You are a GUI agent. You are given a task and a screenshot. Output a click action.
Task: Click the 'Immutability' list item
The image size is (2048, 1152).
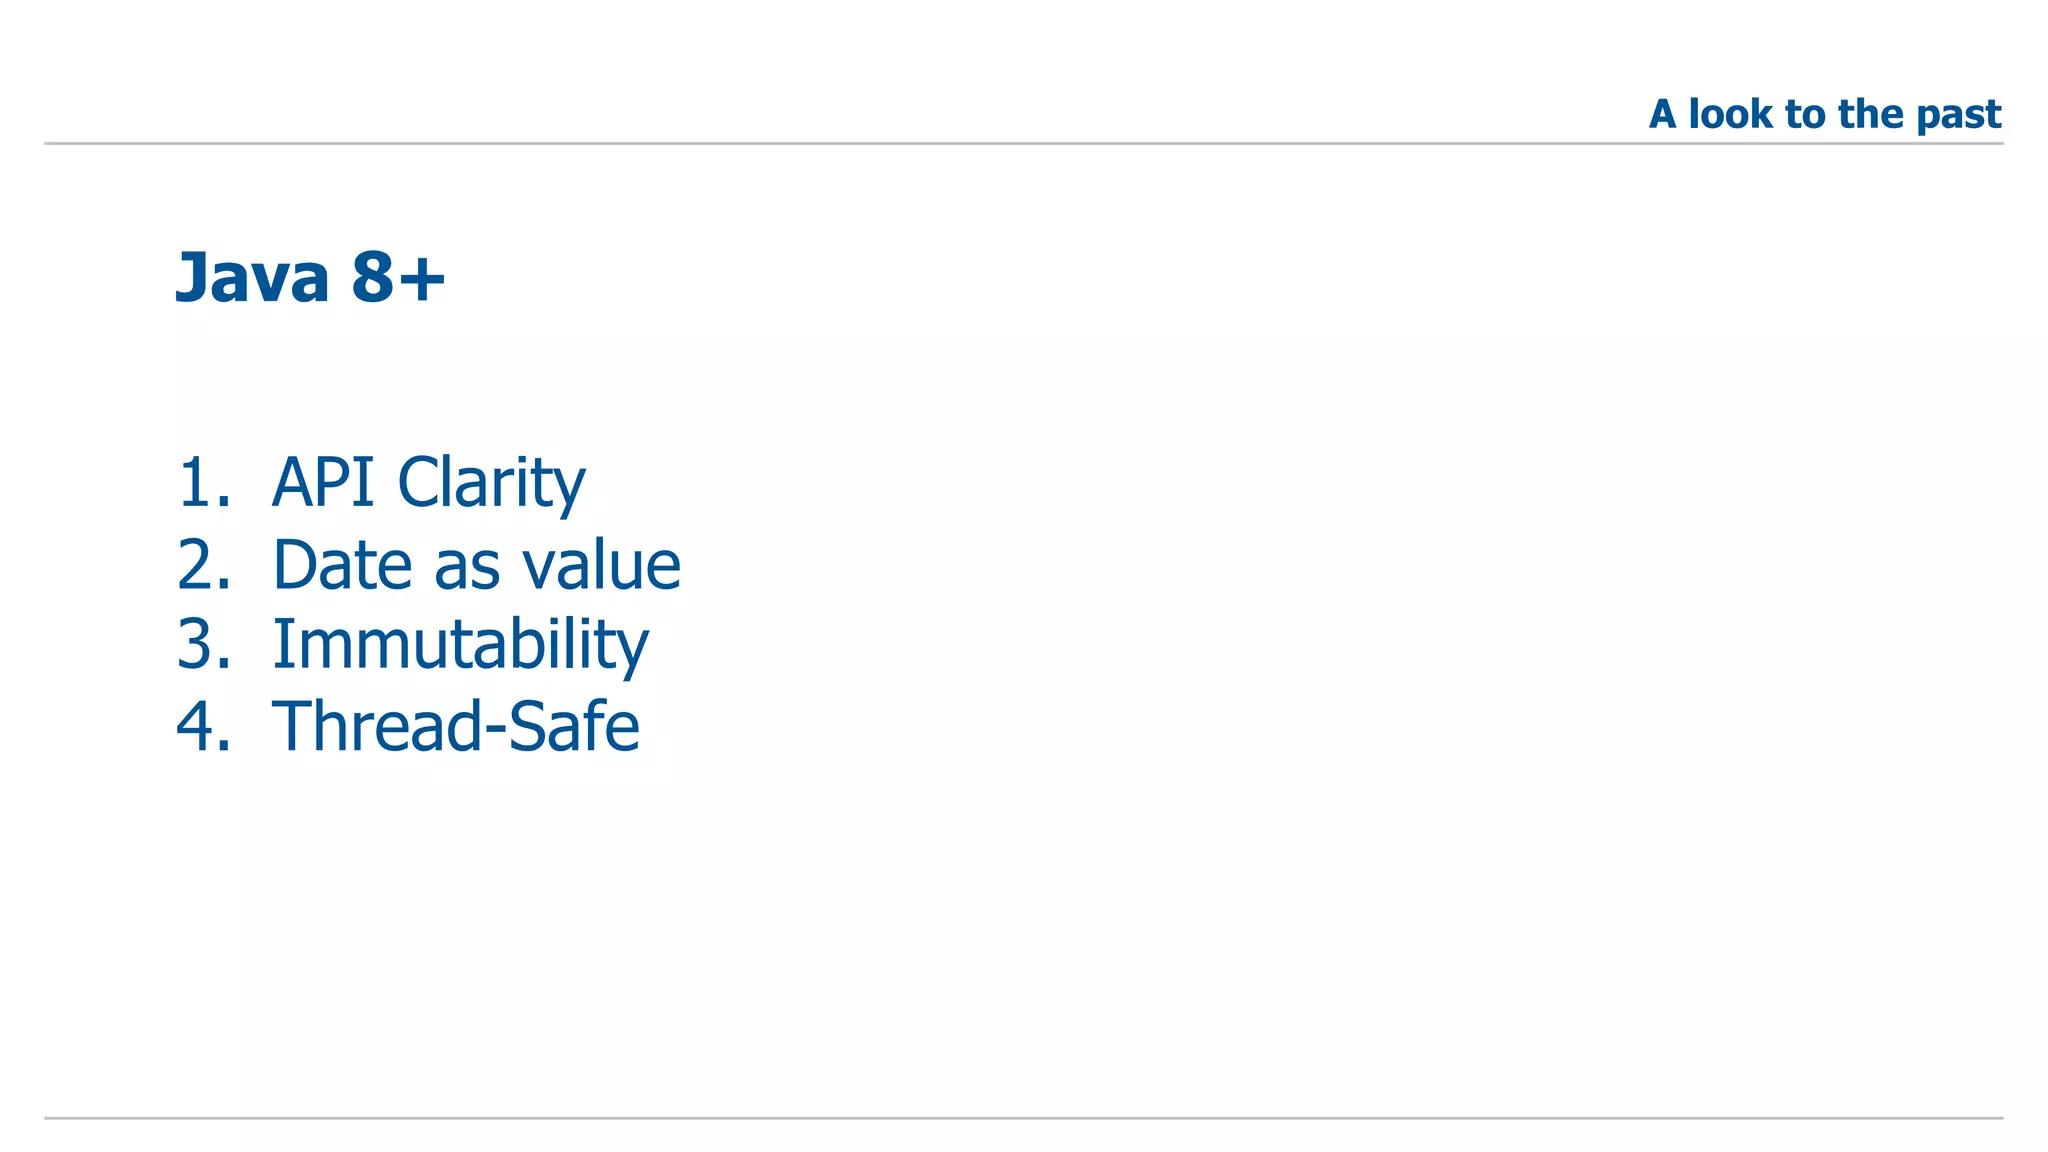pyautogui.click(x=460, y=645)
